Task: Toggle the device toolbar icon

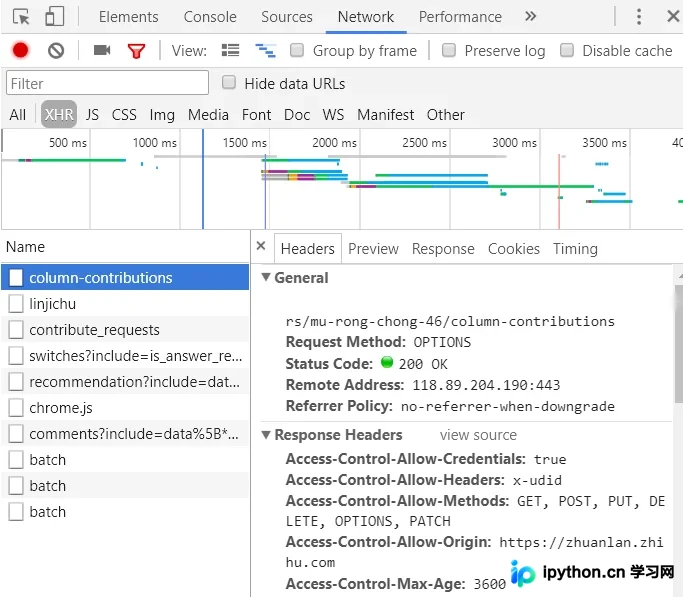Action: click(x=54, y=17)
